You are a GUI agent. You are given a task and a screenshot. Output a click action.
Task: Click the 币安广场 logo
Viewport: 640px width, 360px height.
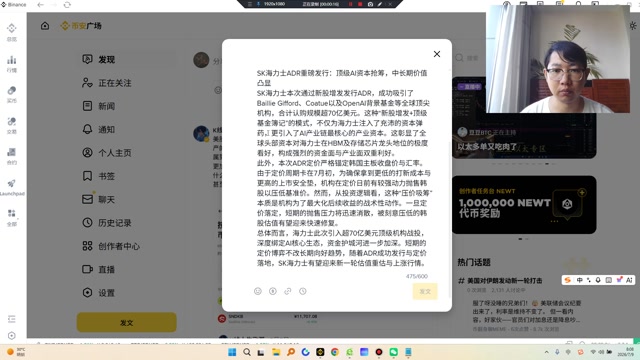[x=81, y=26]
